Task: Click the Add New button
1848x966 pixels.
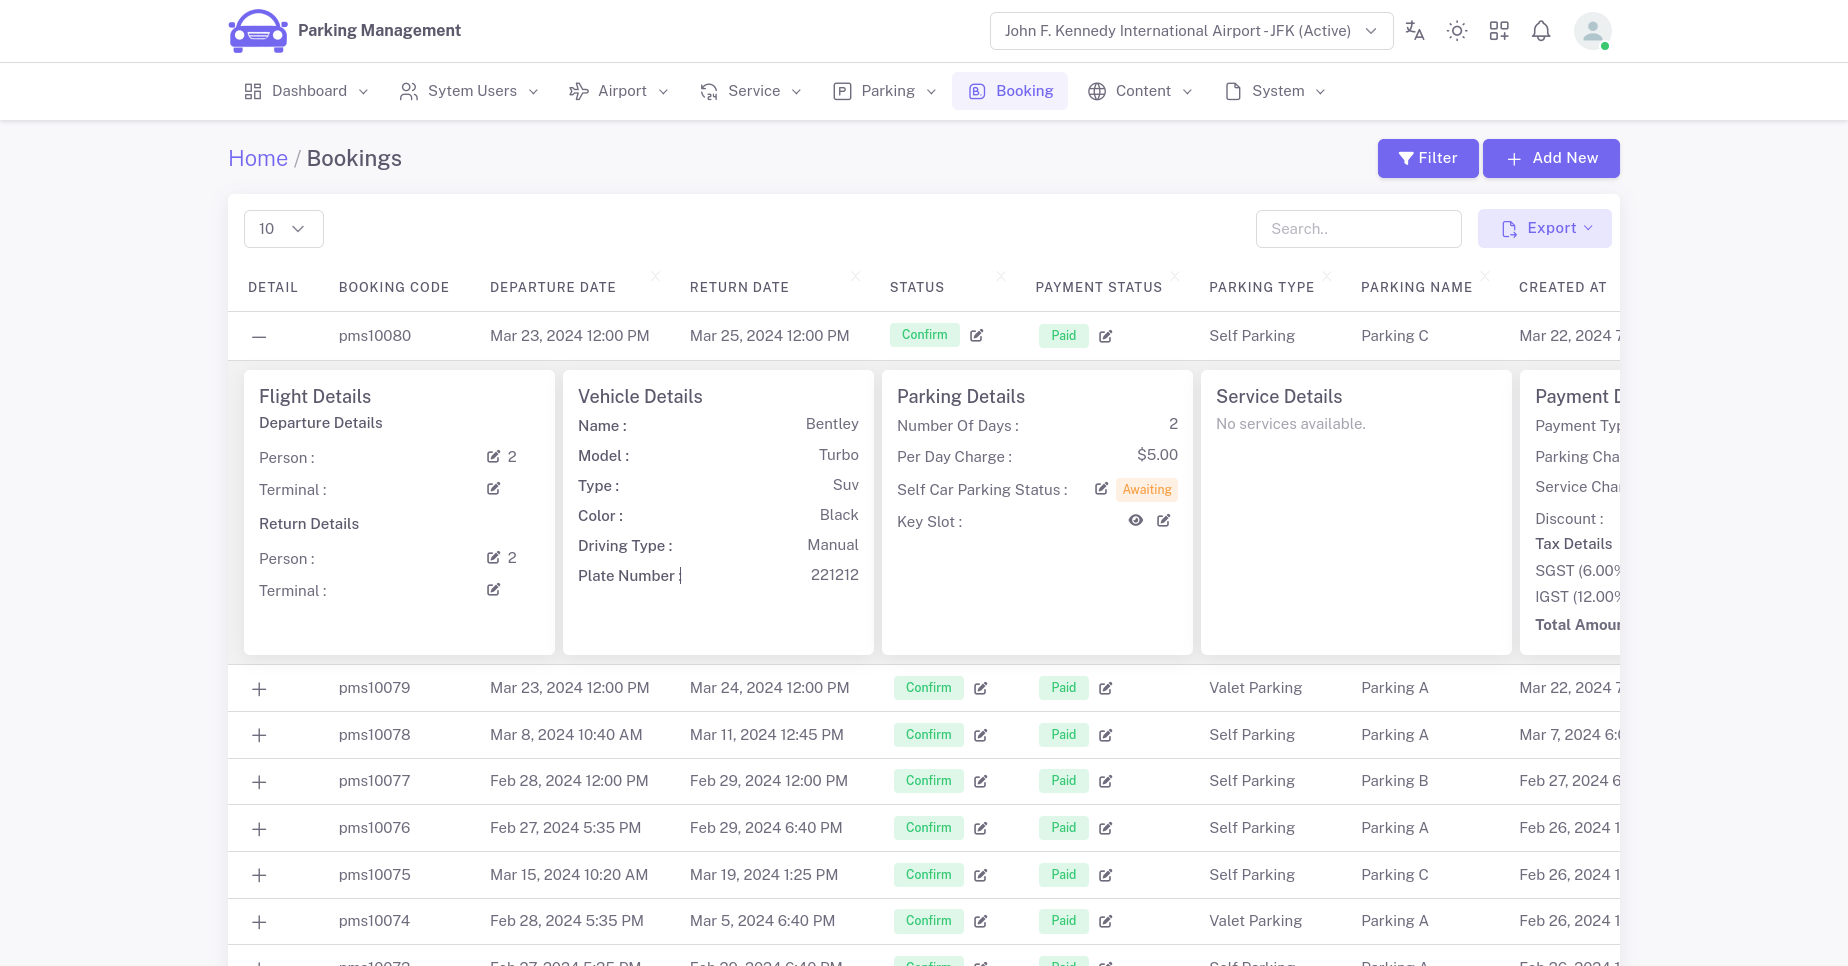Action: [x=1551, y=158]
